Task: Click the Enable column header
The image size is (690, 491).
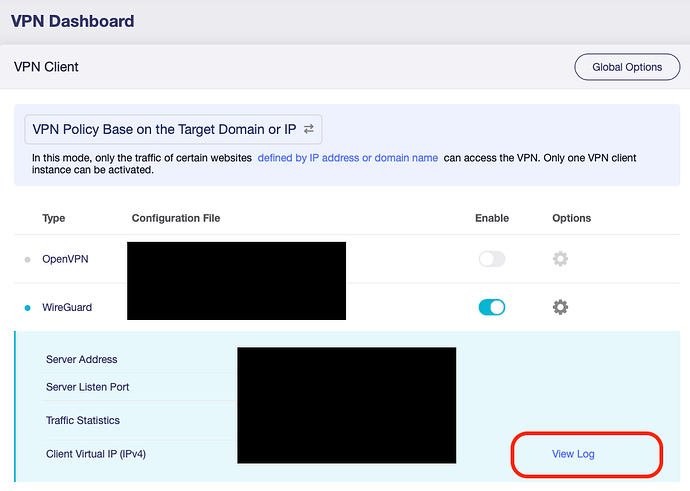Action: pos(492,218)
